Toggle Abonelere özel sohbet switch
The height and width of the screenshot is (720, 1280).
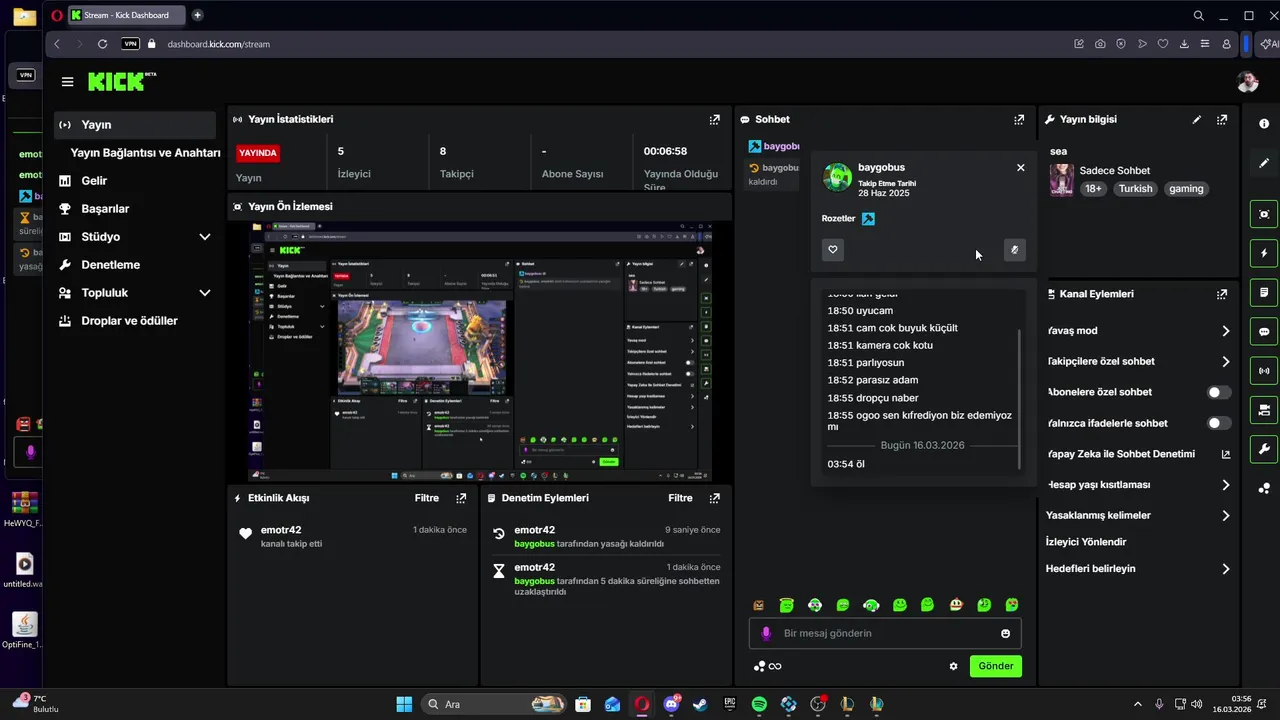click(1219, 392)
